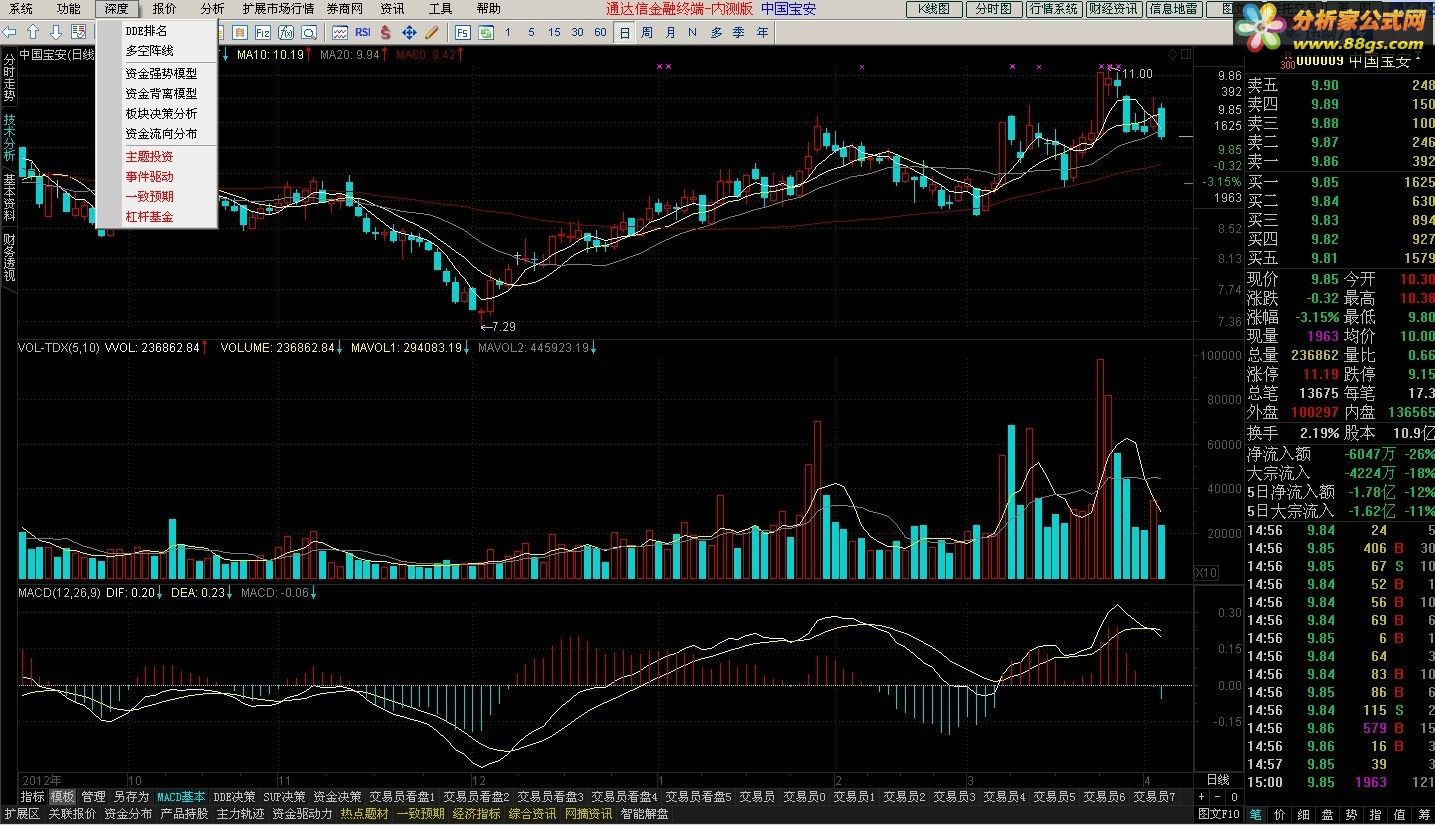Open the 报价 menu
Screen dimensions: 1435x825
[164, 8]
